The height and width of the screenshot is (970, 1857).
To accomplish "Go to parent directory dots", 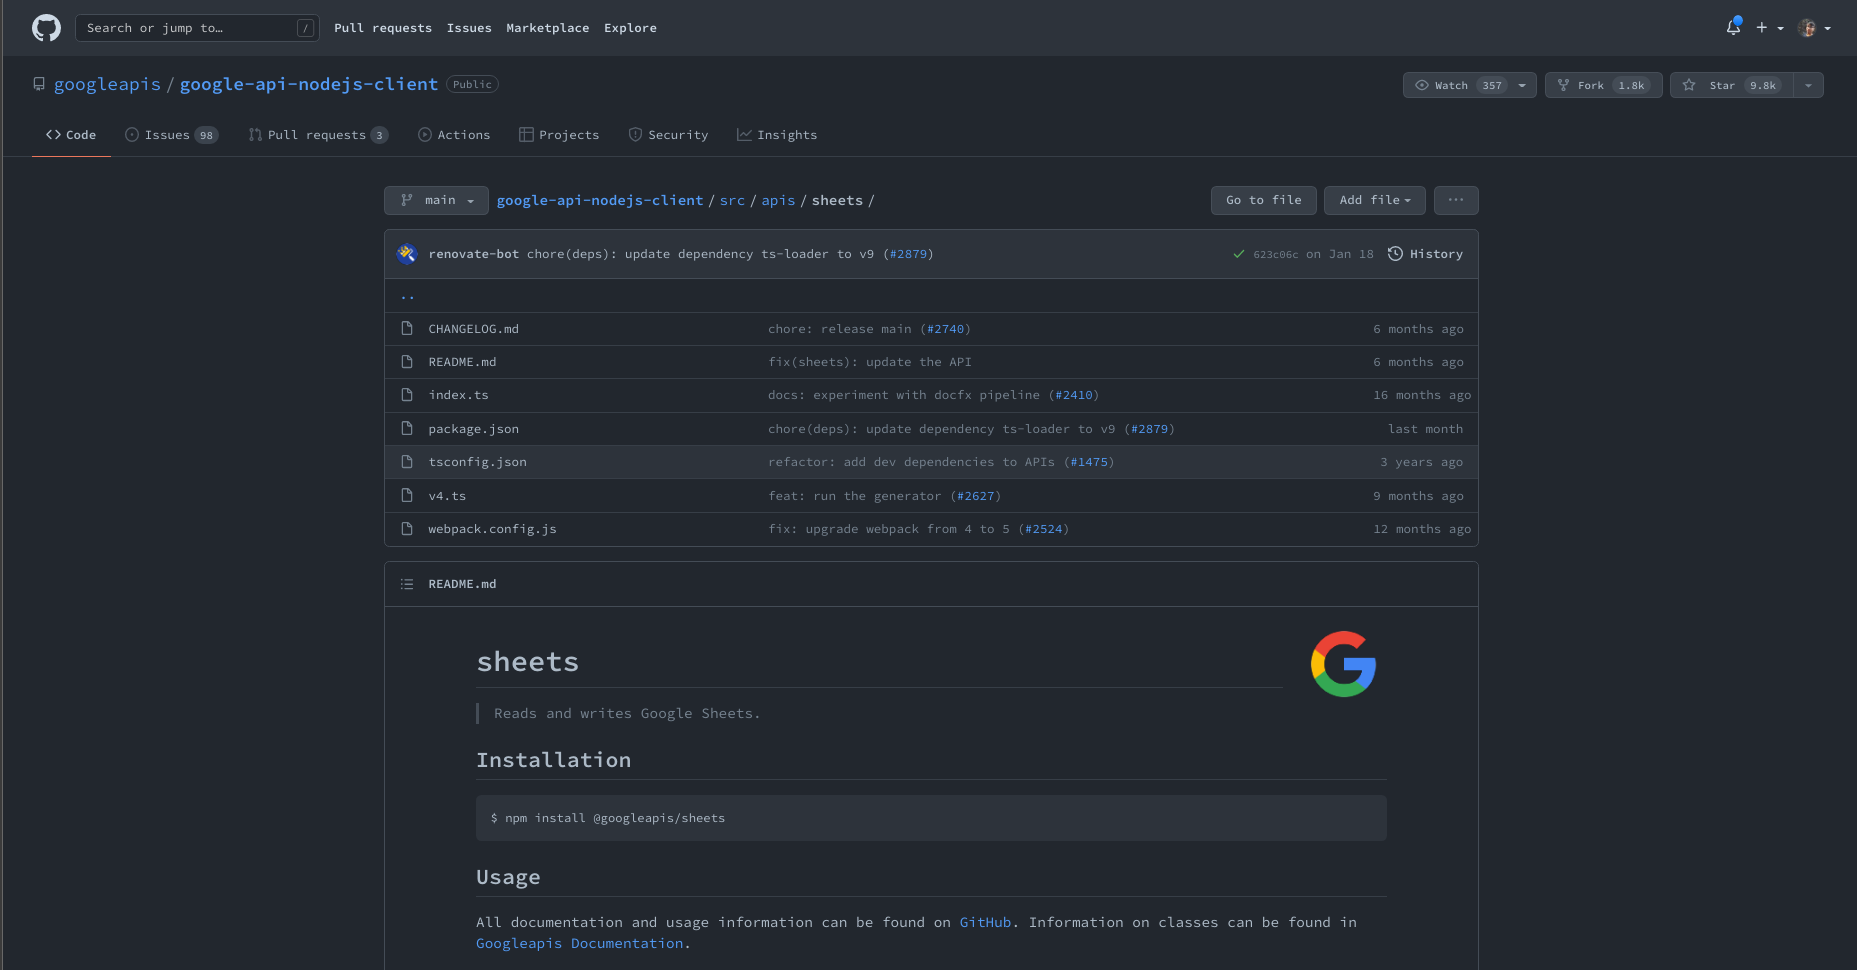I will click(x=407, y=296).
